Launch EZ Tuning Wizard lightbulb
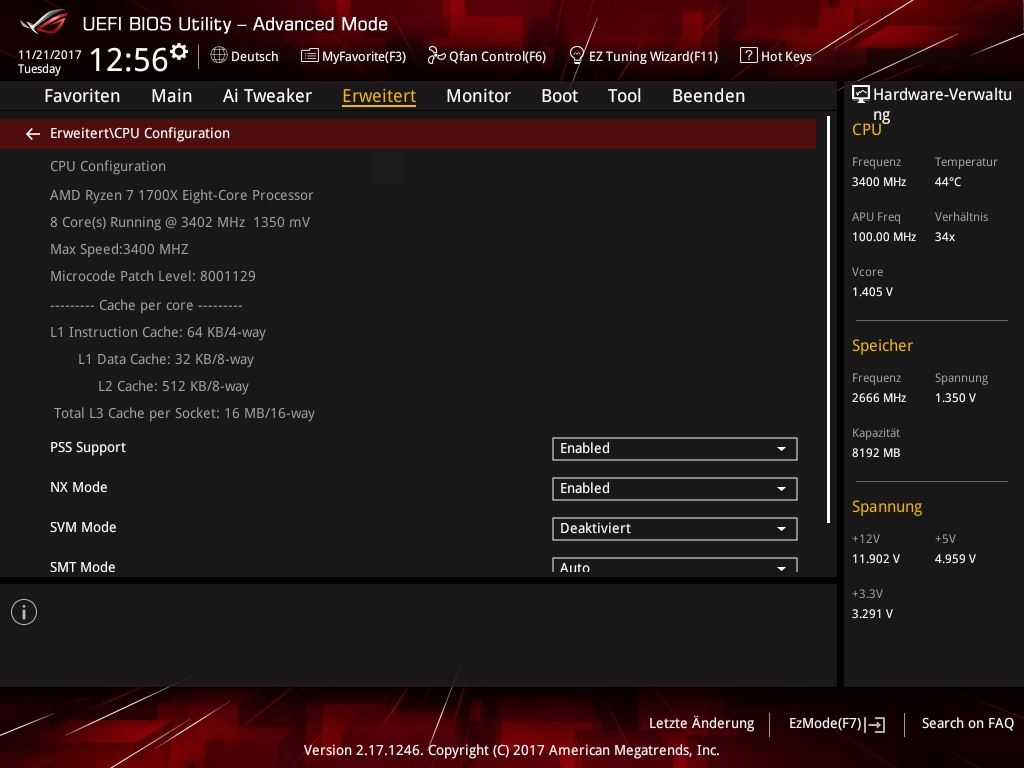The height and width of the screenshot is (768, 1024). (576, 56)
